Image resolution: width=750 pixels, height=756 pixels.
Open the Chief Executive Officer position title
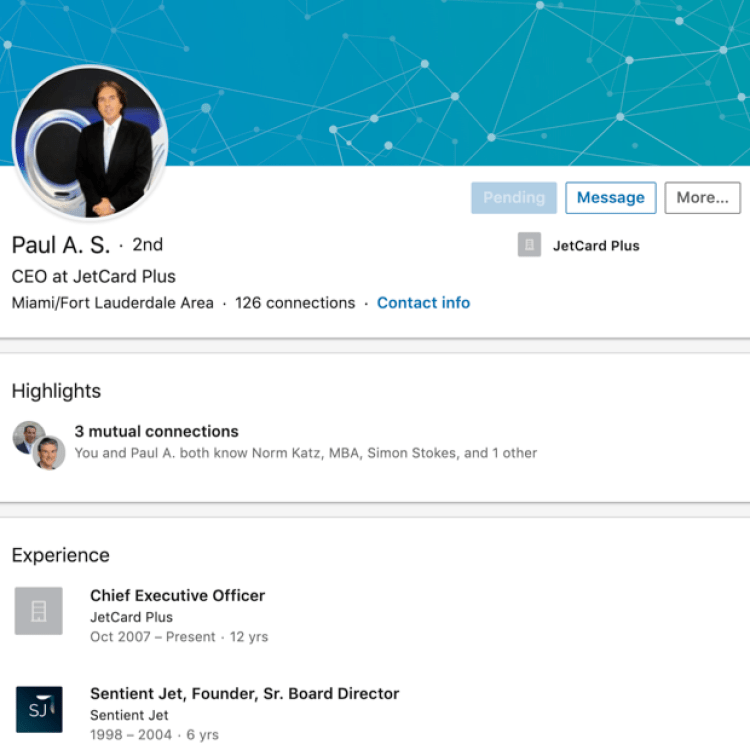(177, 596)
